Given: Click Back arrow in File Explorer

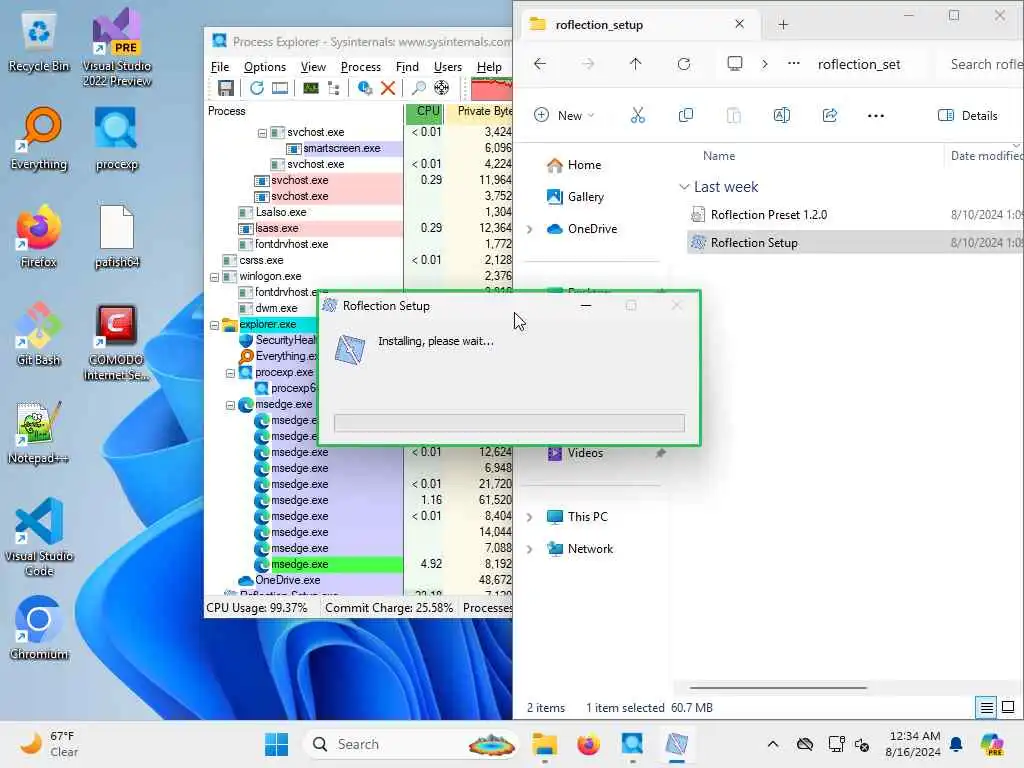Looking at the screenshot, I should (539, 64).
